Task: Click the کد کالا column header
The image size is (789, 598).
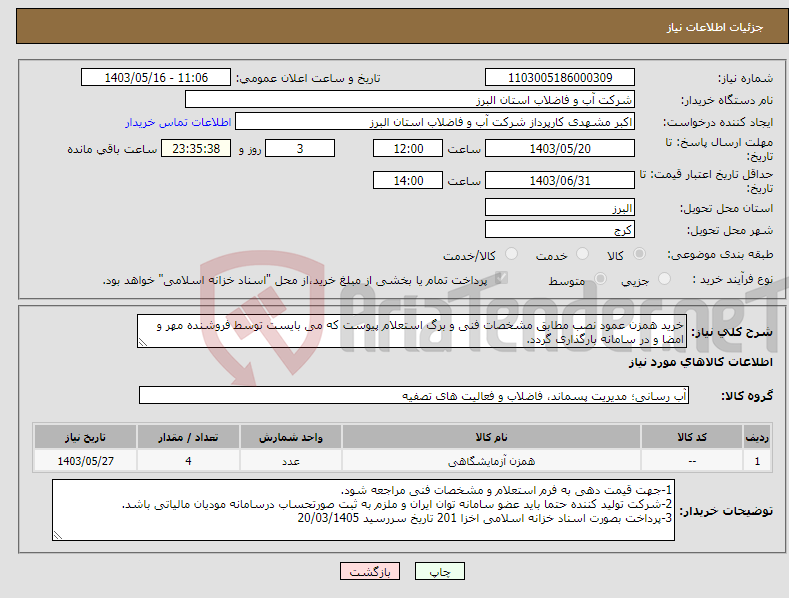Action: click(x=692, y=437)
